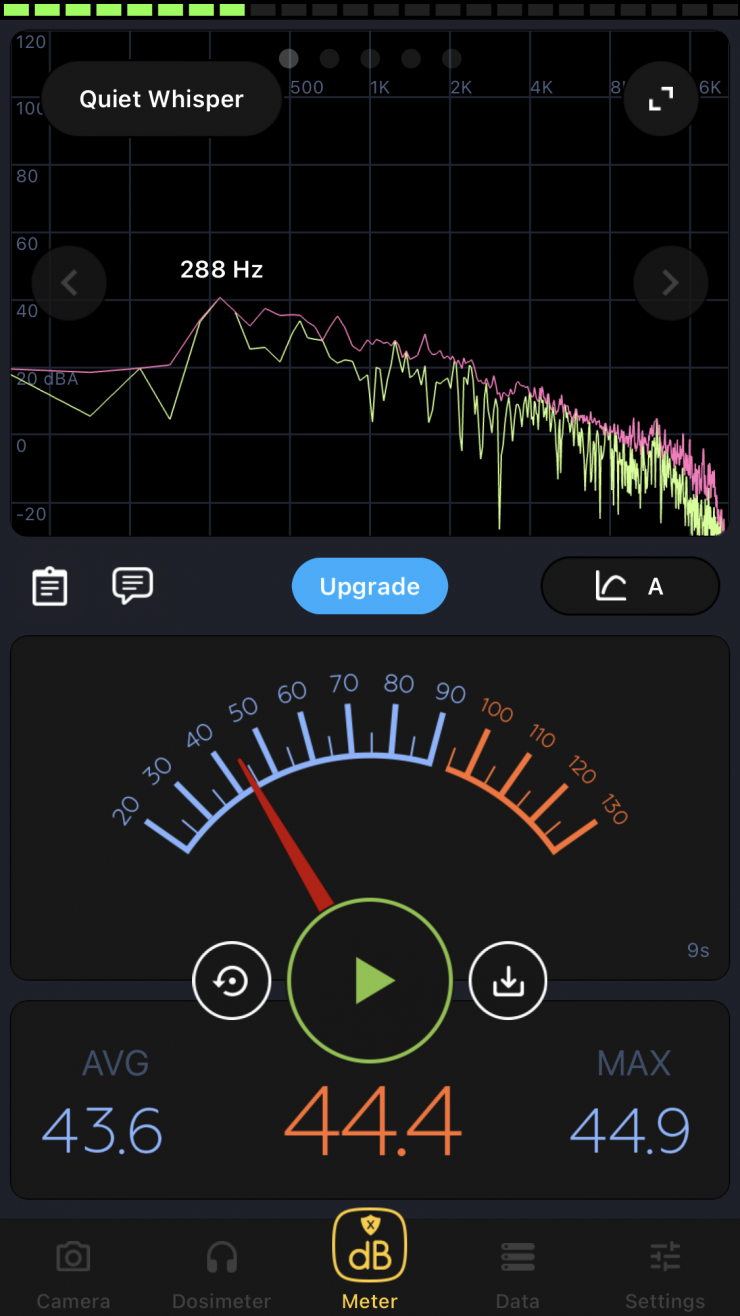Tap the green level bar at the top
The image size is (740, 1316).
[x=125, y=9]
